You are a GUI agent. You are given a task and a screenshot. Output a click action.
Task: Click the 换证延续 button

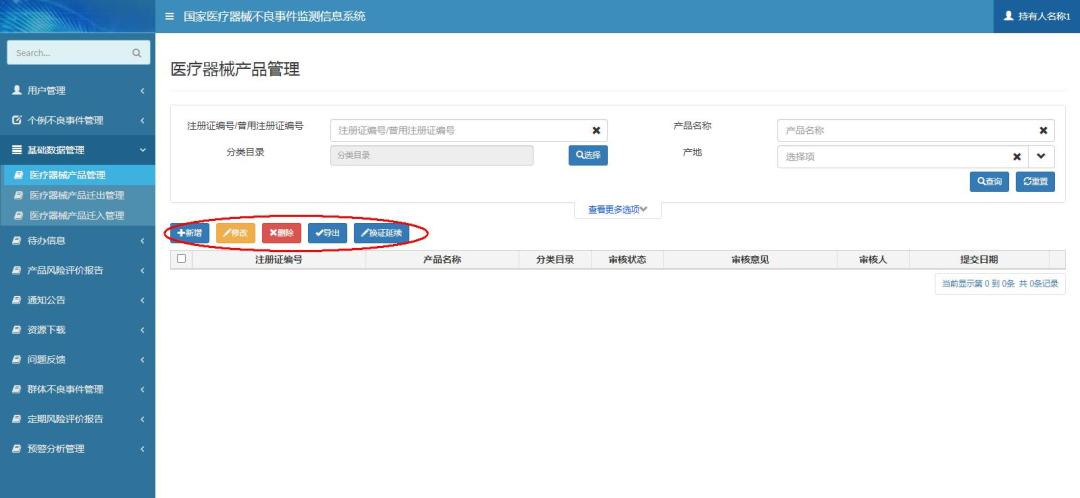[x=382, y=234]
